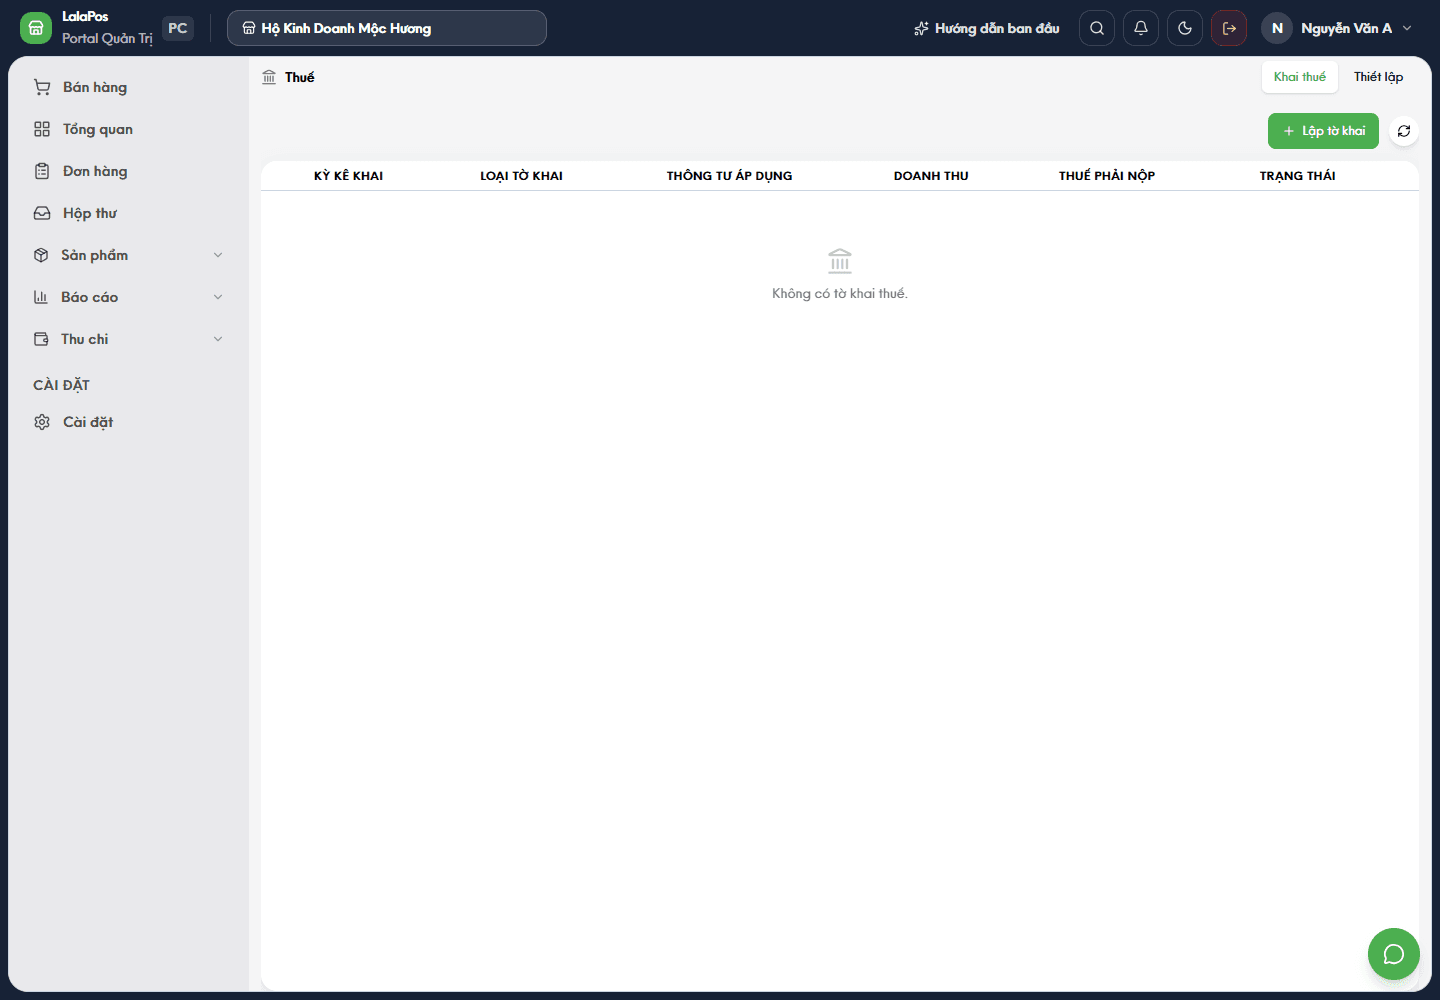
Task: Click the search magnifier icon
Action: click(1097, 28)
